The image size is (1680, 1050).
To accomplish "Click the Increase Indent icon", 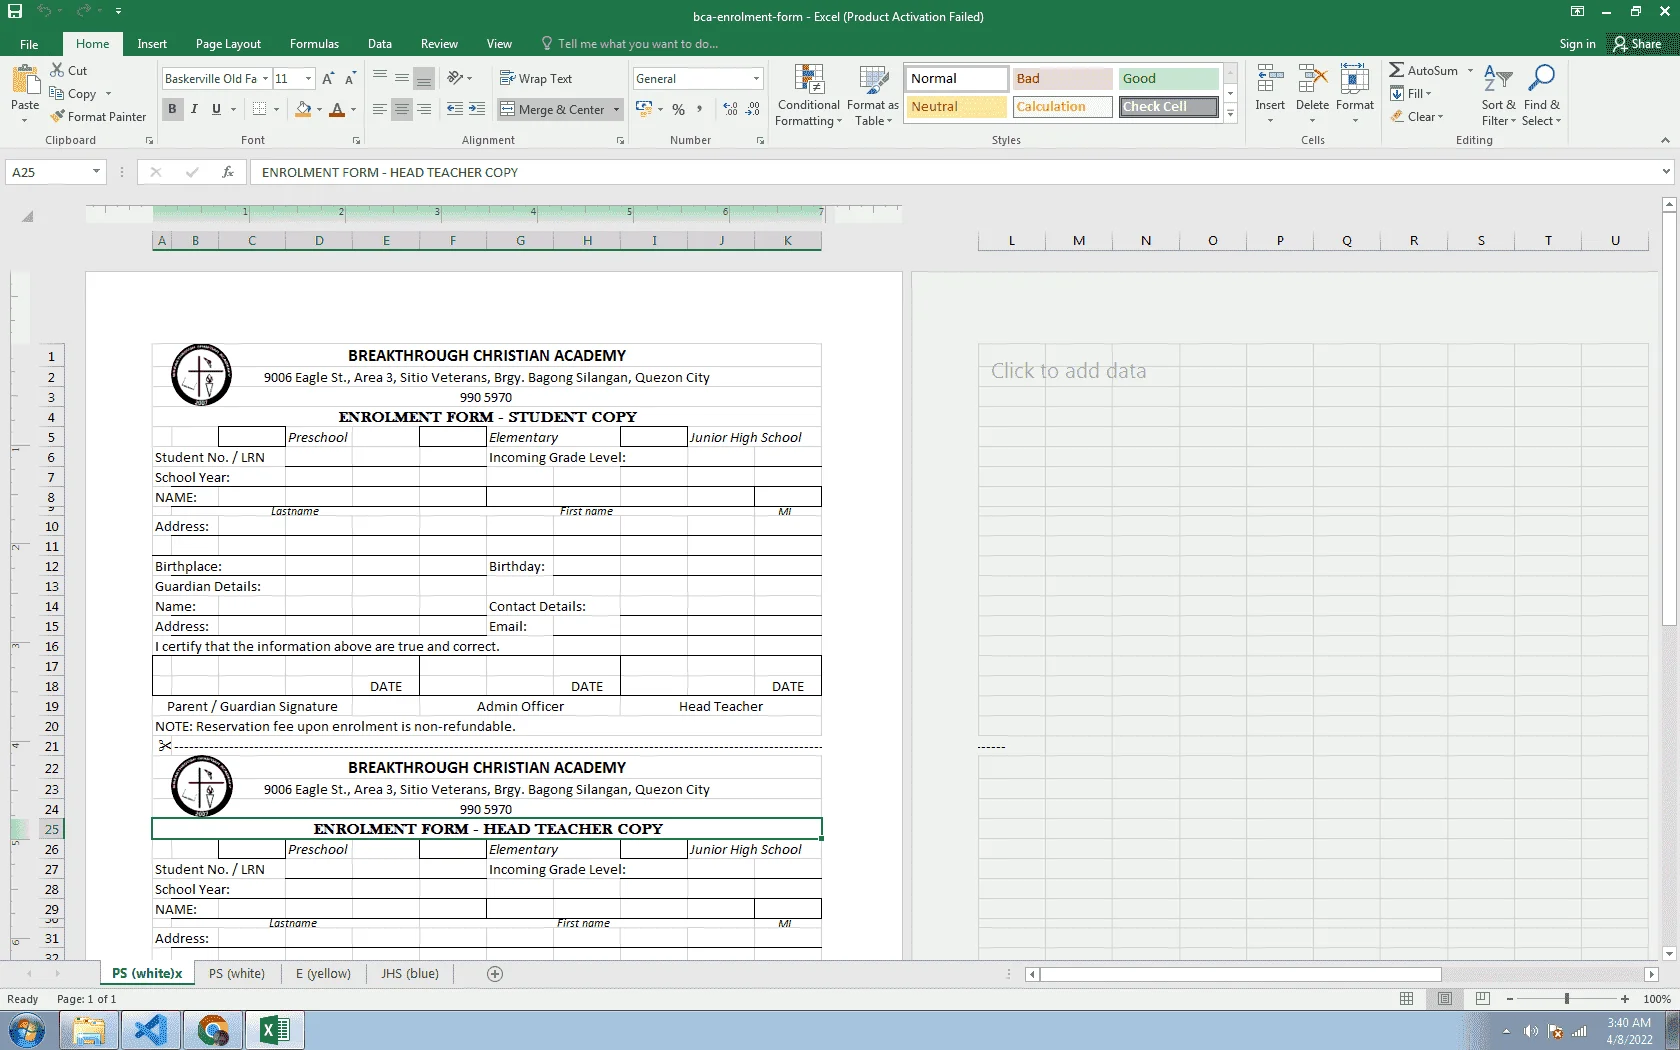I will tap(477, 109).
